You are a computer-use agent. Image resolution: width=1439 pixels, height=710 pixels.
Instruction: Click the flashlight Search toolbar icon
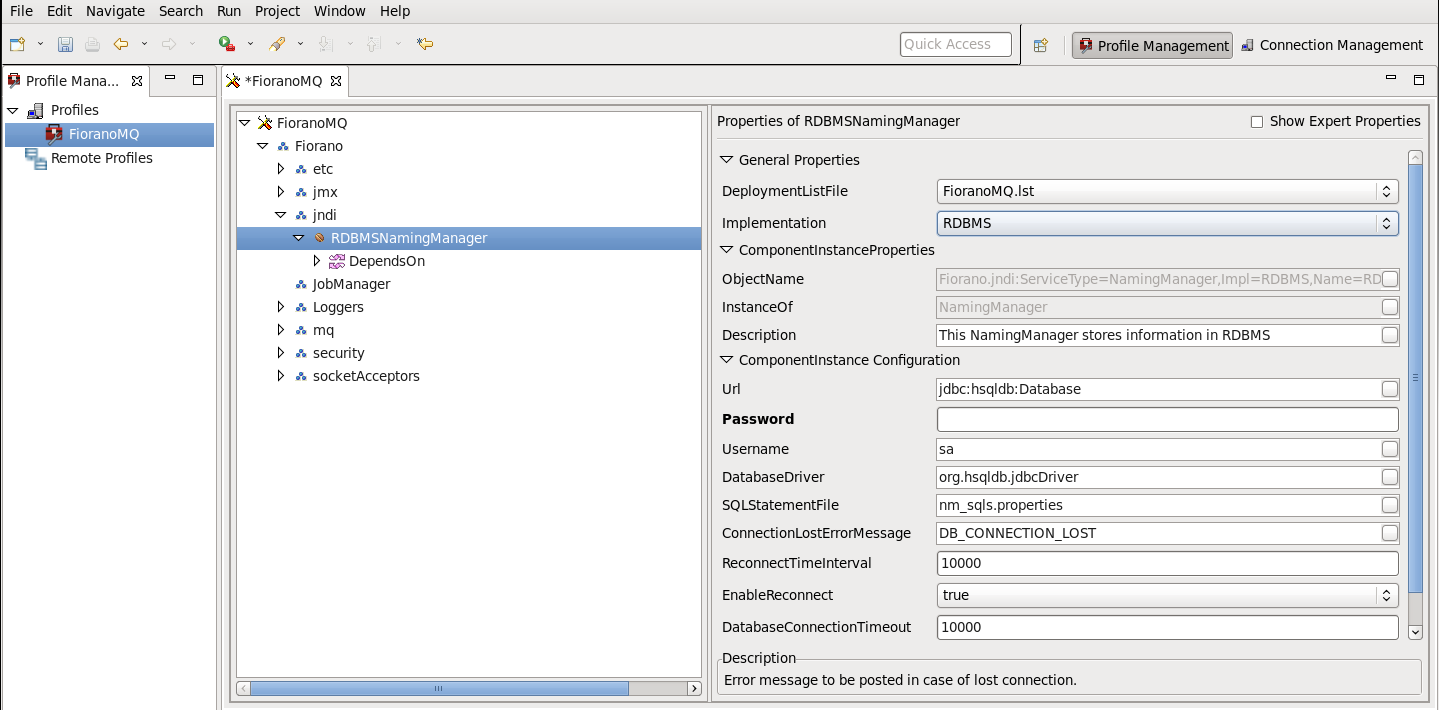coord(278,44)
